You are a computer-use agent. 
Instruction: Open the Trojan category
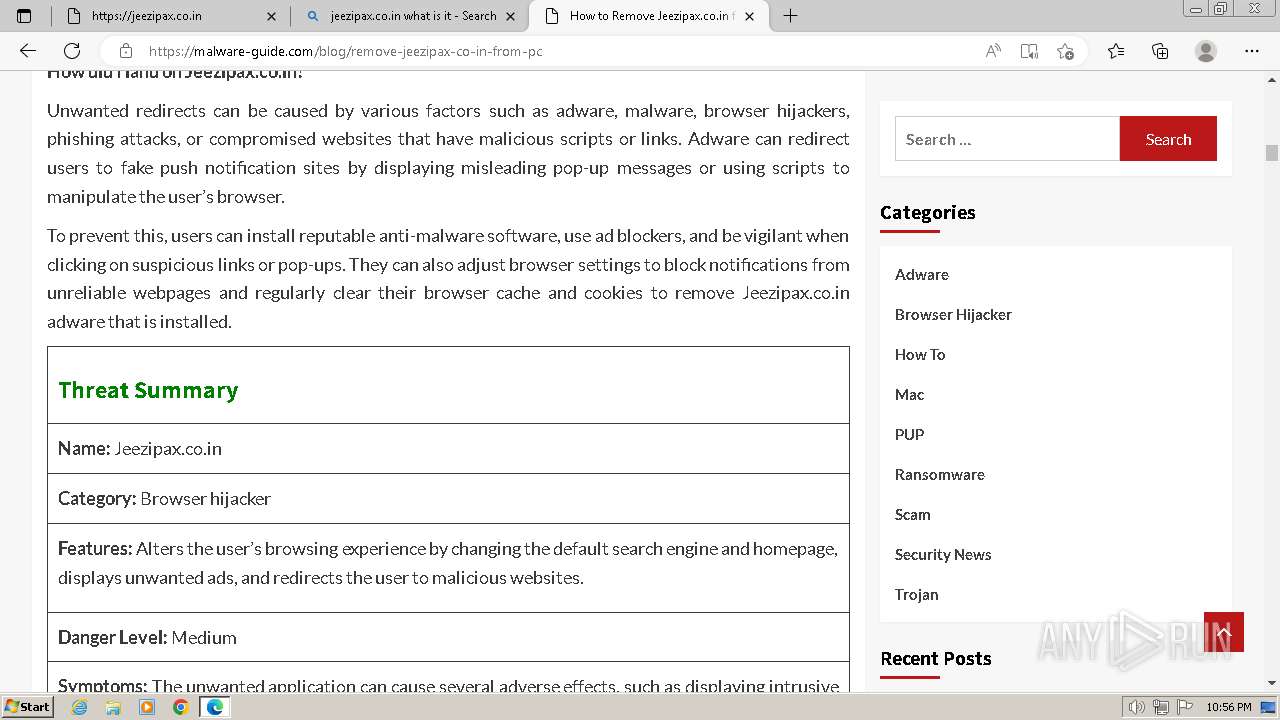917,594
